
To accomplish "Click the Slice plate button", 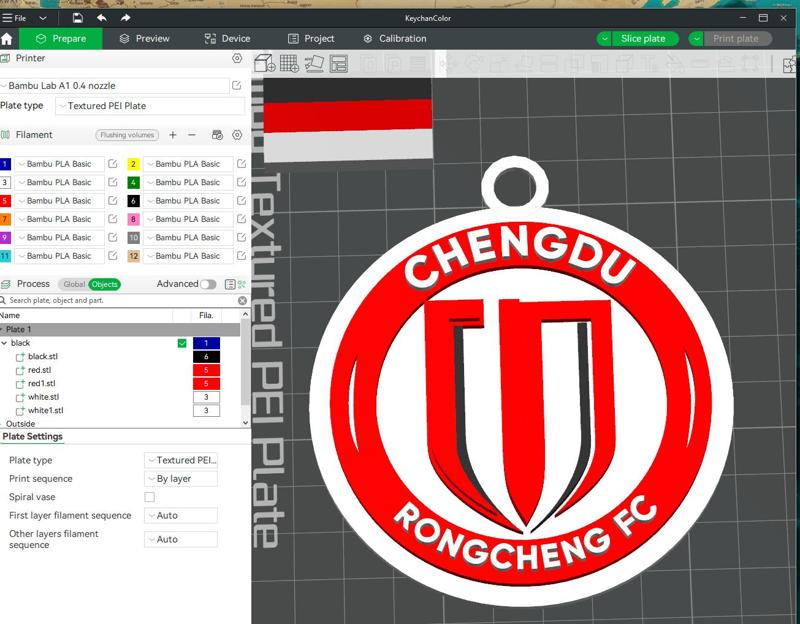I will click(644, 39).
